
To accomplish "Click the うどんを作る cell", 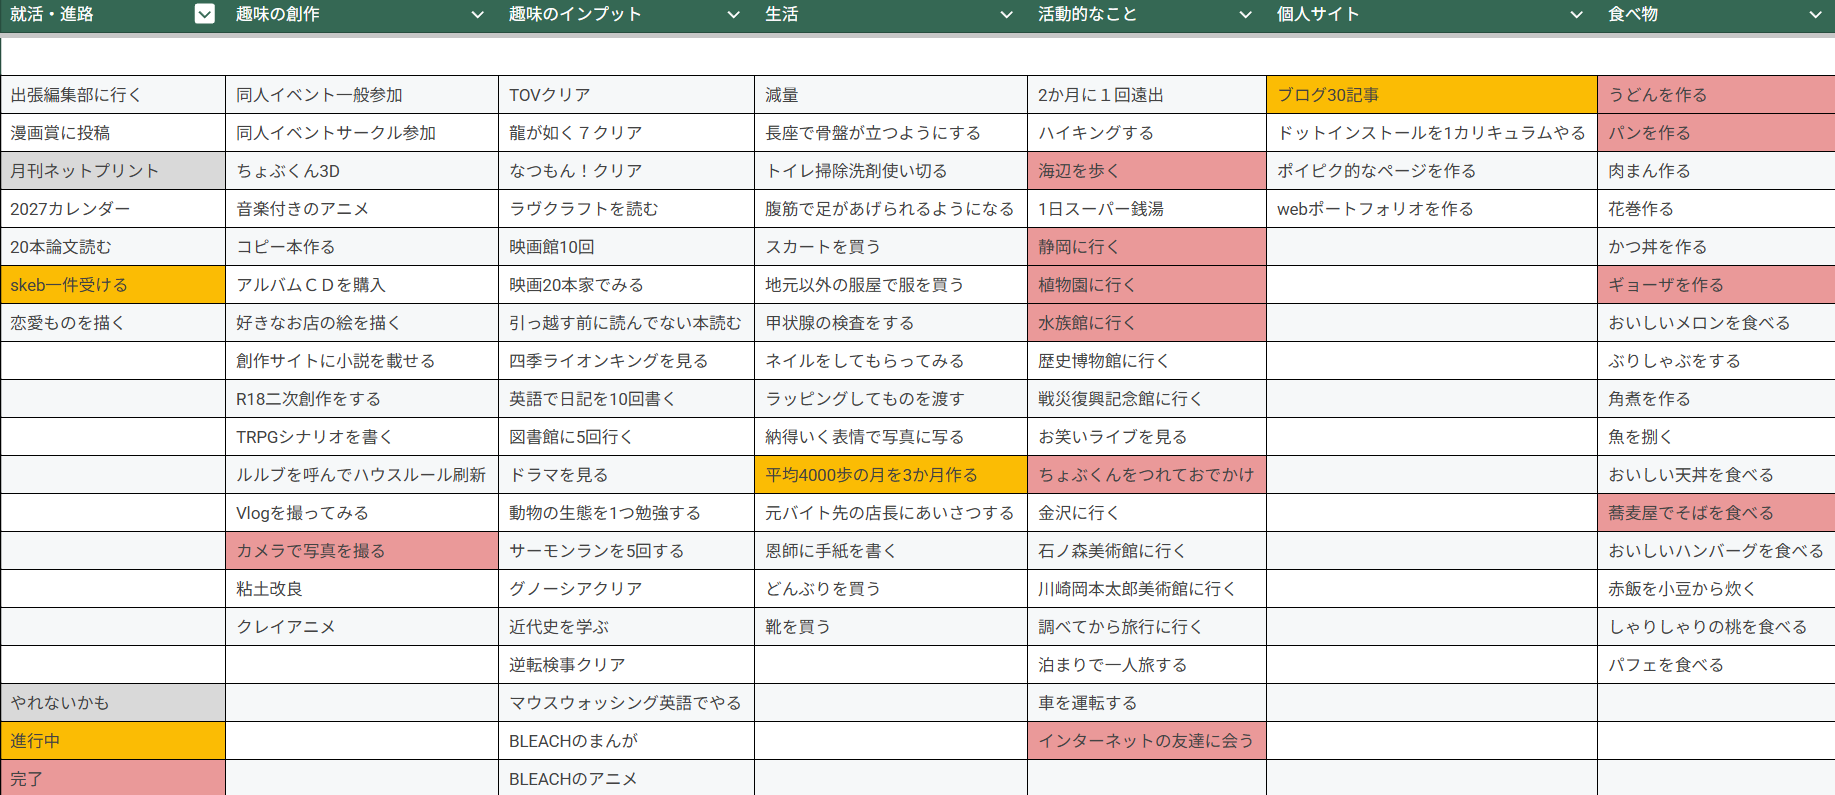I will point(1715,95).
